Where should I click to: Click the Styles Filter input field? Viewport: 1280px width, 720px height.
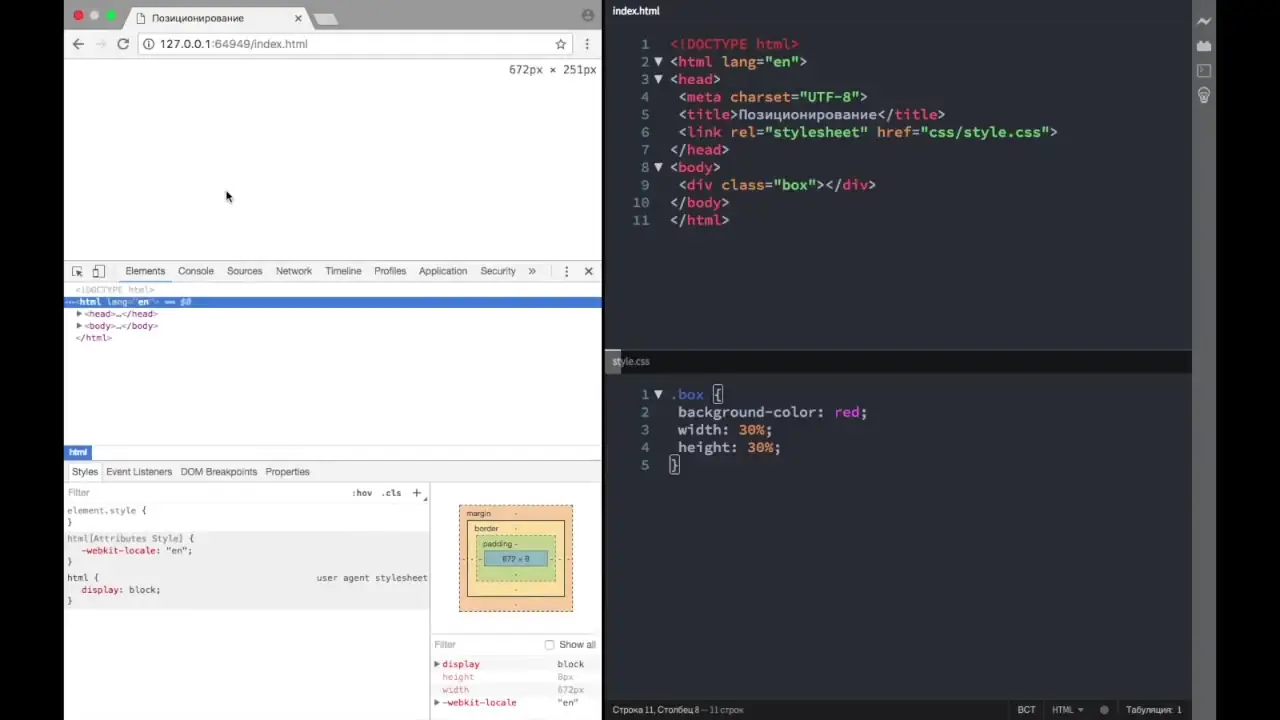point(205,493)
